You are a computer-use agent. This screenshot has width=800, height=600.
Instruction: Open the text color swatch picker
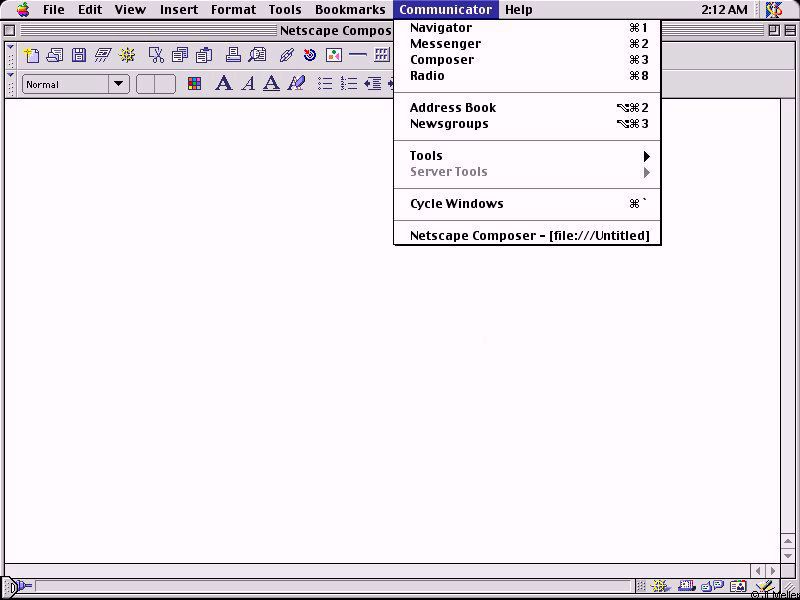(195, 84)
